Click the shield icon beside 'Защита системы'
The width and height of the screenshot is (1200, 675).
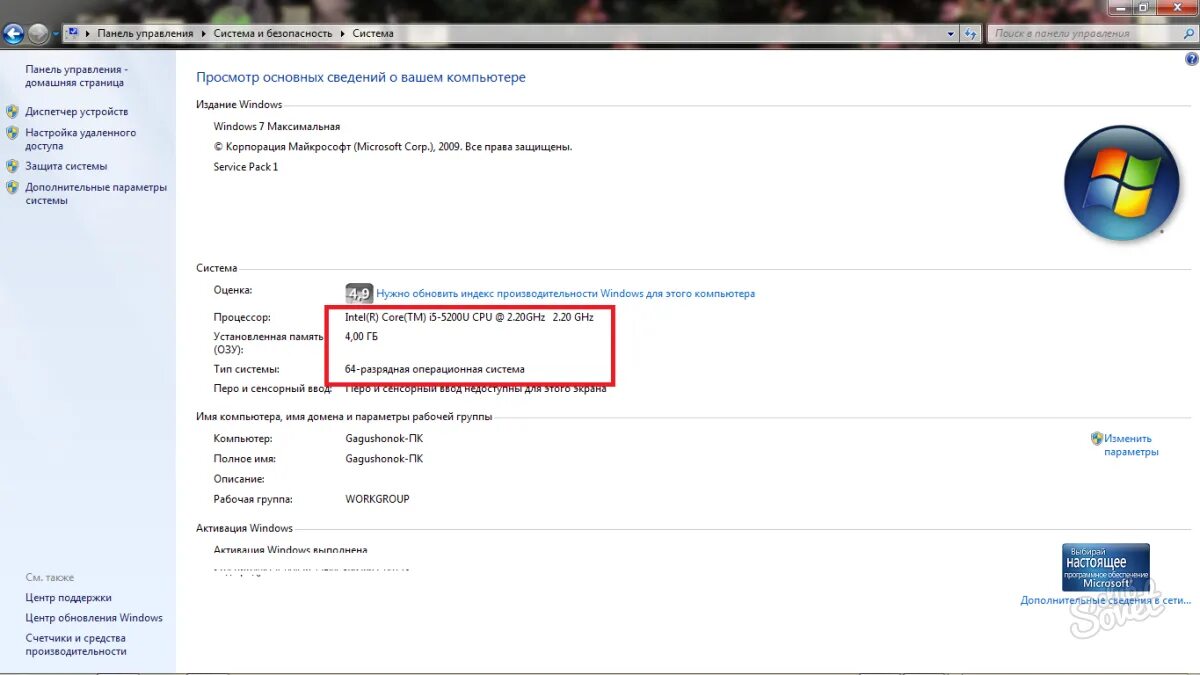click(x=12, y=166)
